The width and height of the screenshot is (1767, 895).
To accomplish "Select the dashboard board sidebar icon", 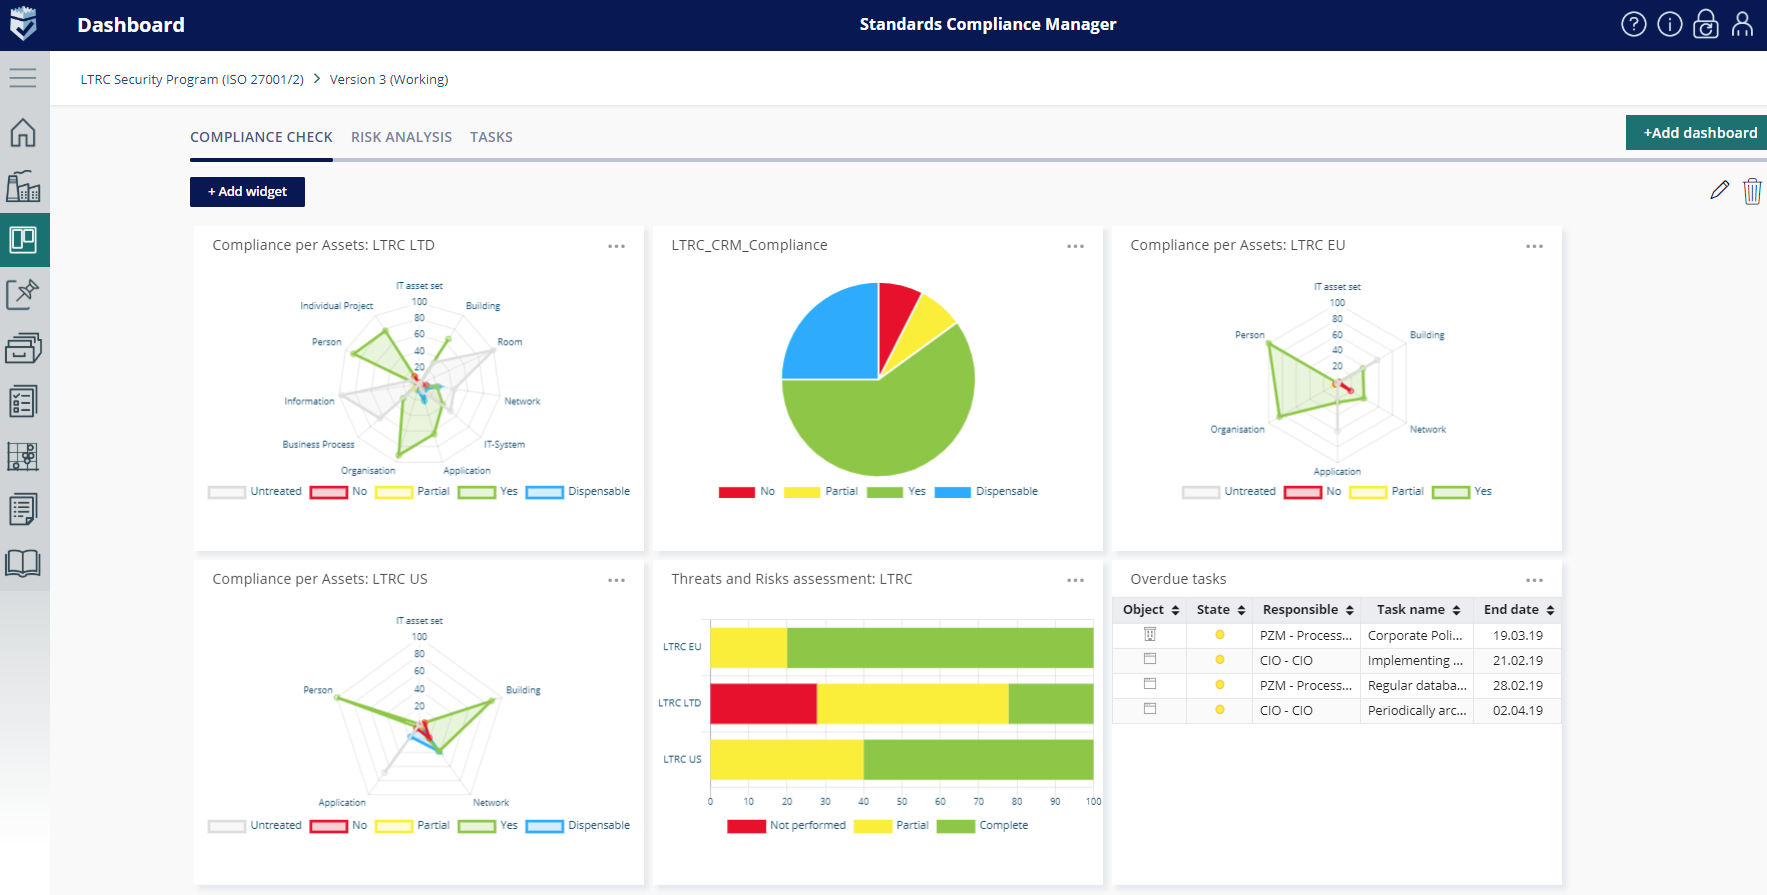I will pos(23,240).
